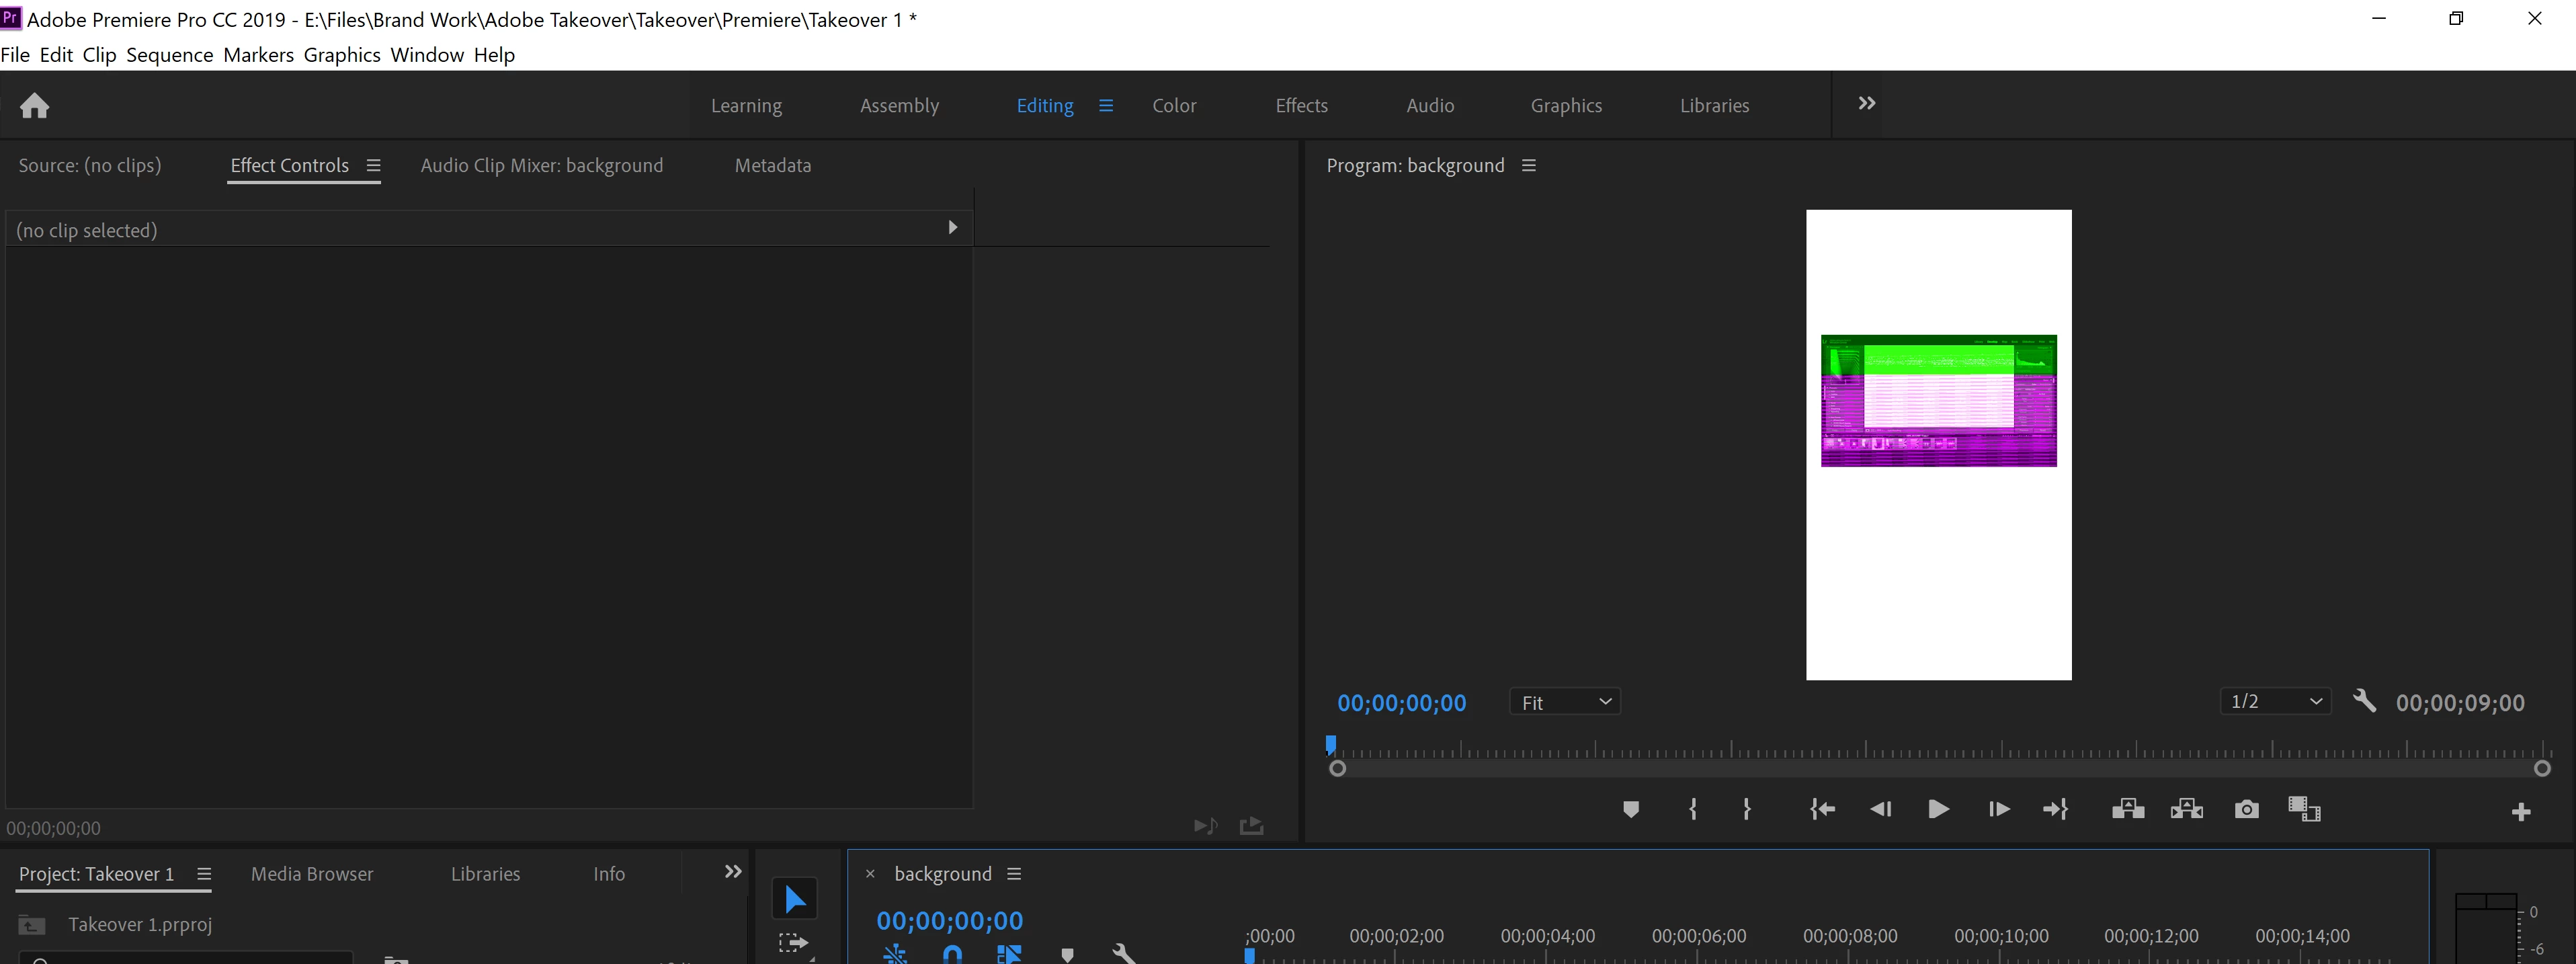Viewport: 2576px width, 964px height.
Task: Expand hidden workspaces with double chevron
Action: tap(1866, 104)
